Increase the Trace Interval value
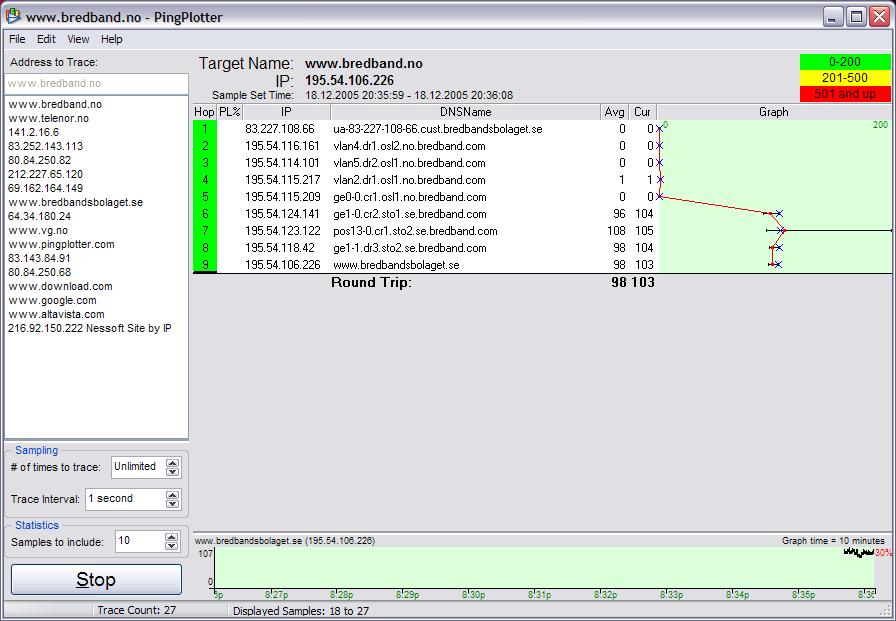The image size is (896, 621). tap(173, 494)
